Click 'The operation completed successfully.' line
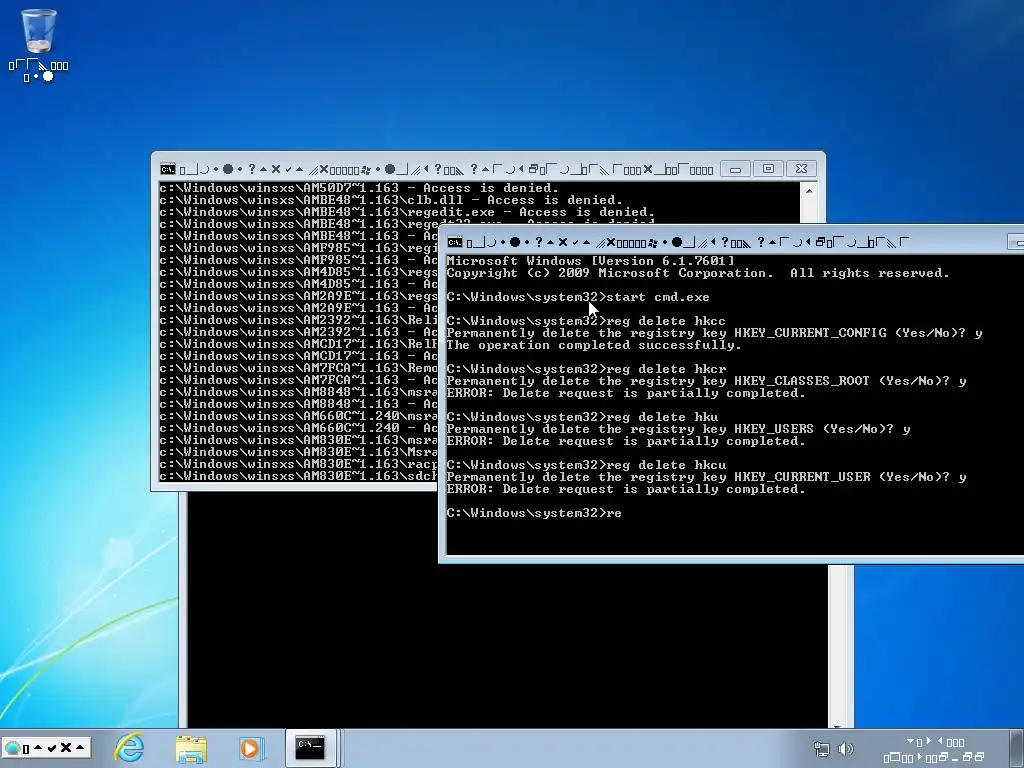 pos(594,345)
